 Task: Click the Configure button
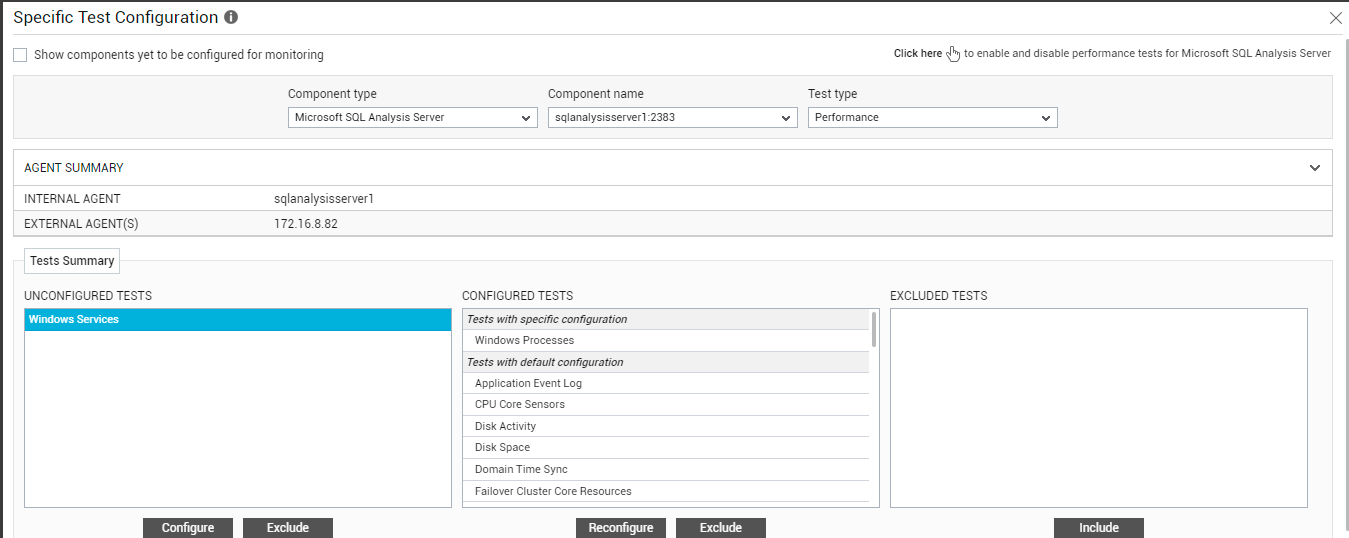[x=188, y=528]
